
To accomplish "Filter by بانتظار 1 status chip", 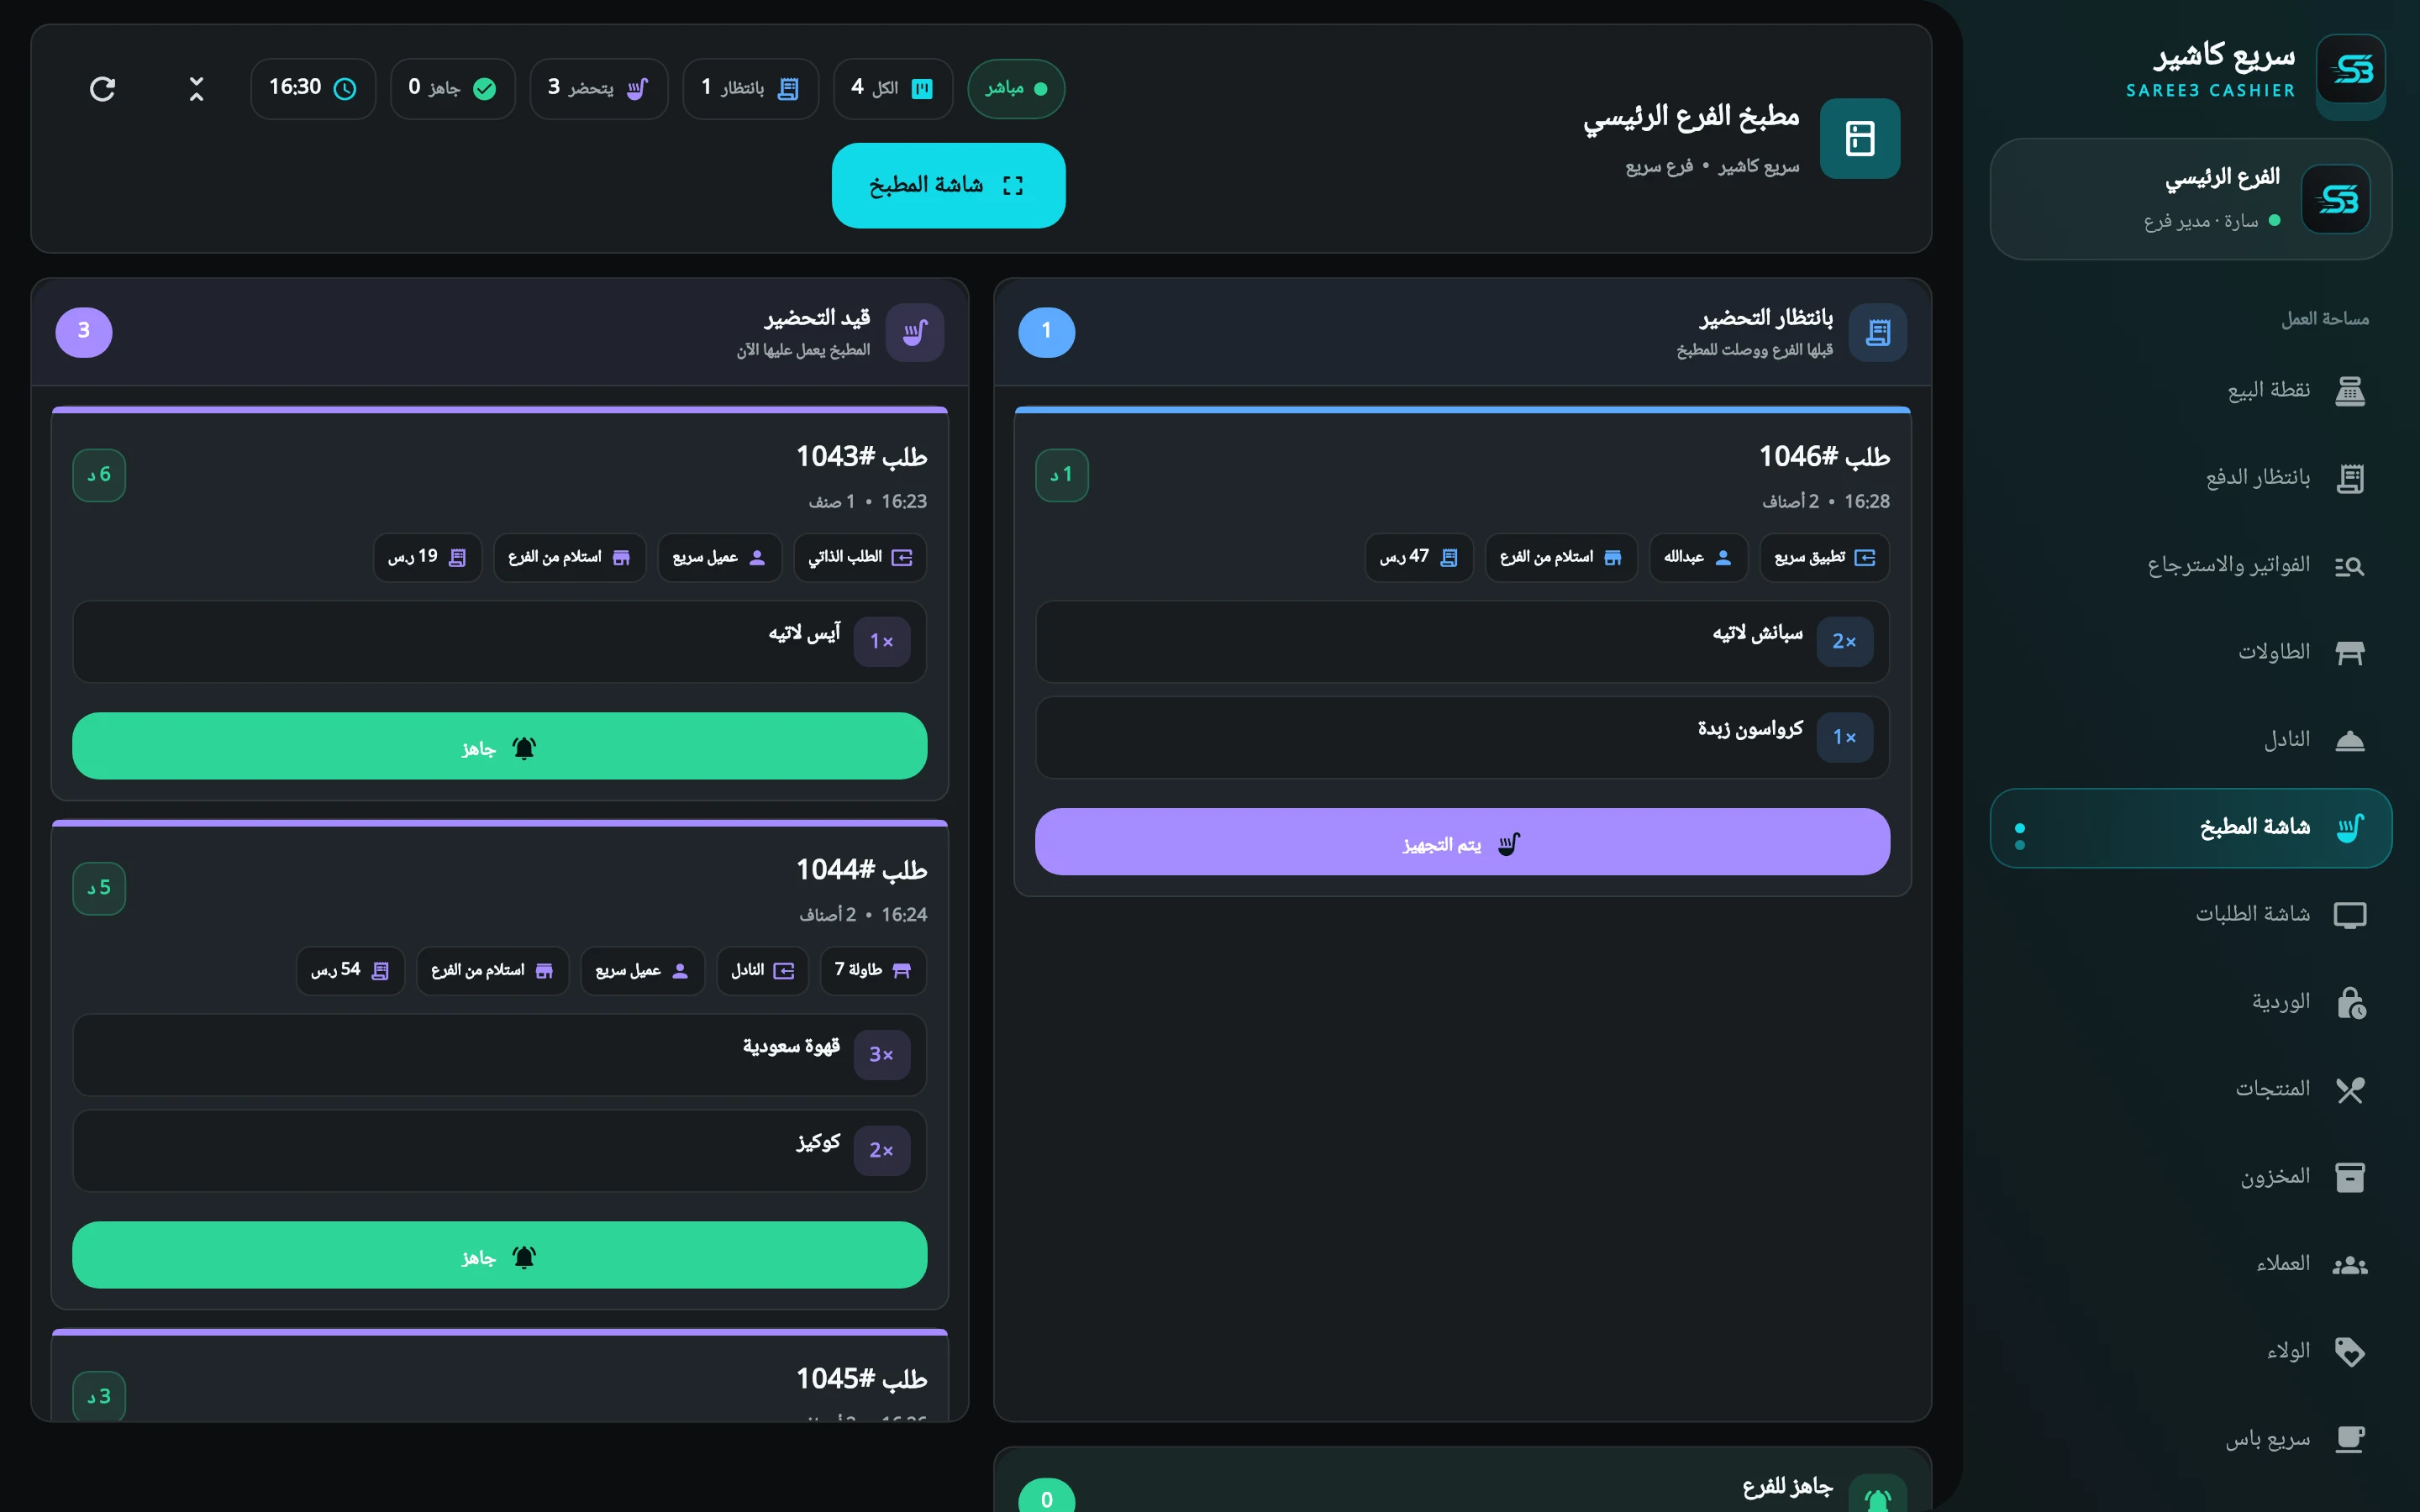I will [x=750, y=89].
